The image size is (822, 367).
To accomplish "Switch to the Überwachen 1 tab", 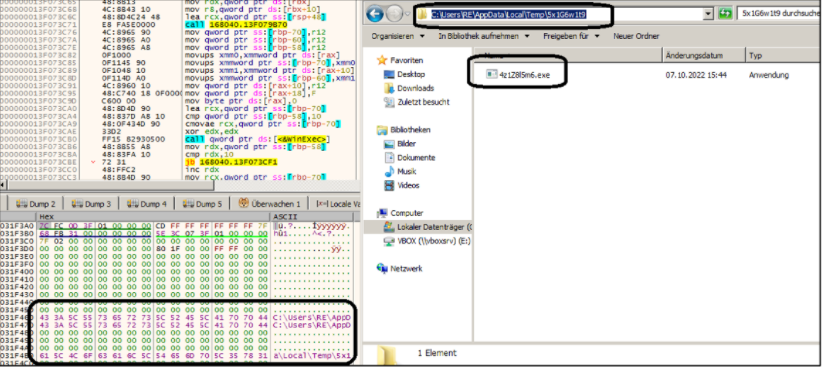I will [x=269, y=203].
